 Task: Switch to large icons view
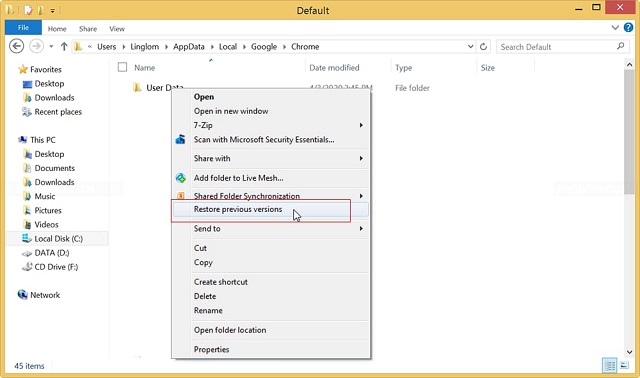click(x=624, y=365)
